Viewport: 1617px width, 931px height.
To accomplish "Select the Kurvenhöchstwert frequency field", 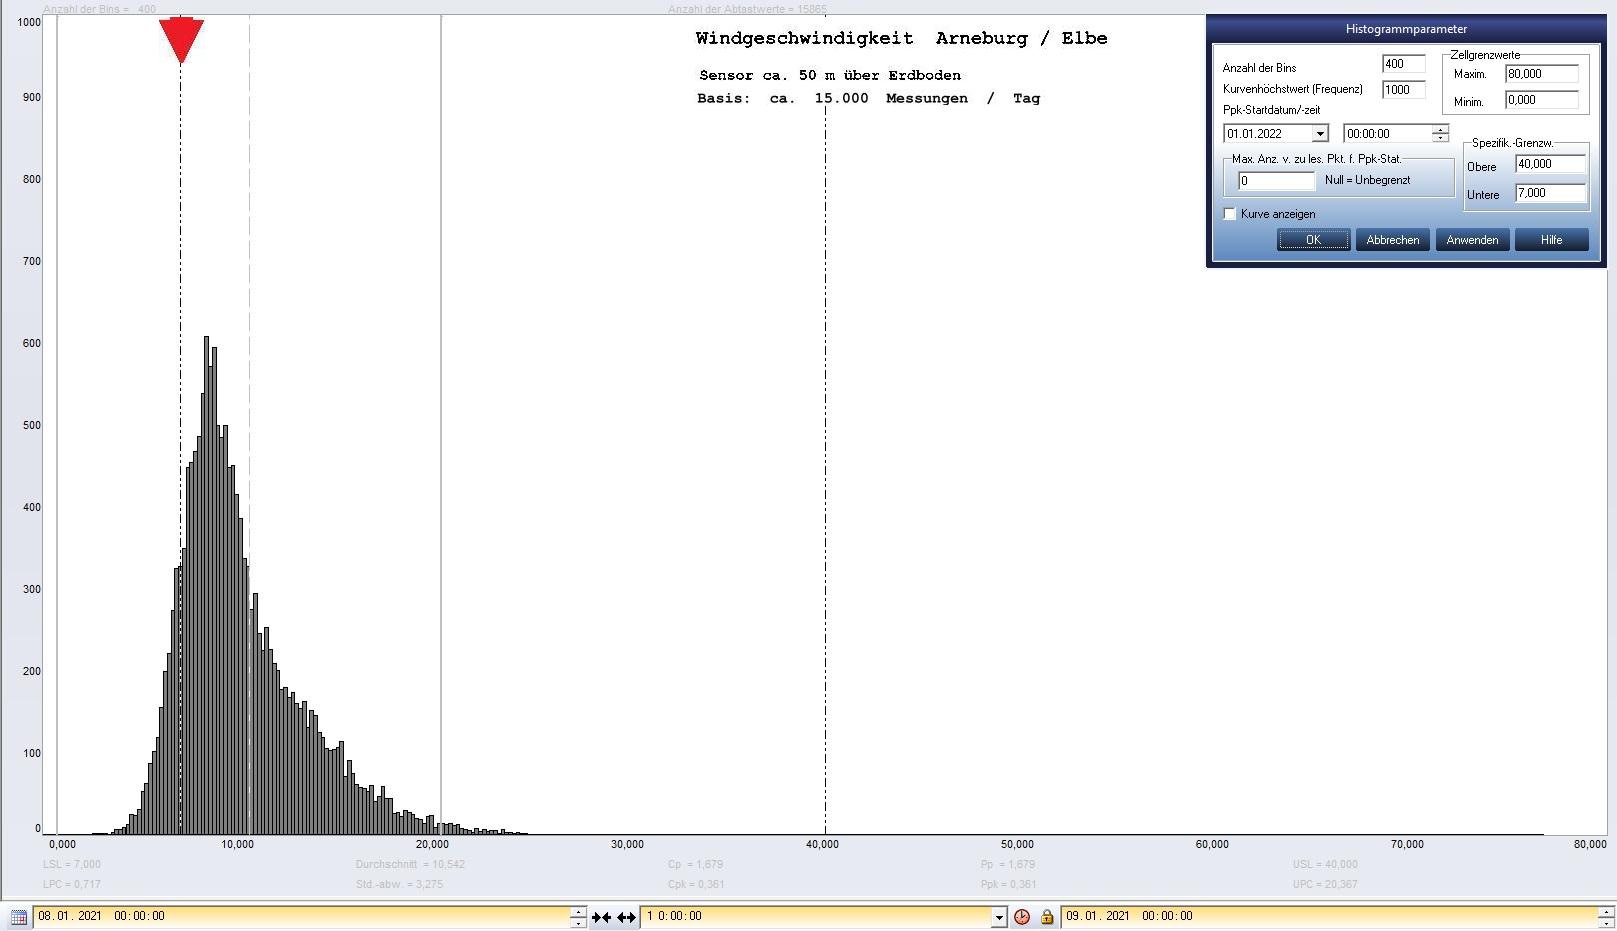I will click(x=1403, y=90).
